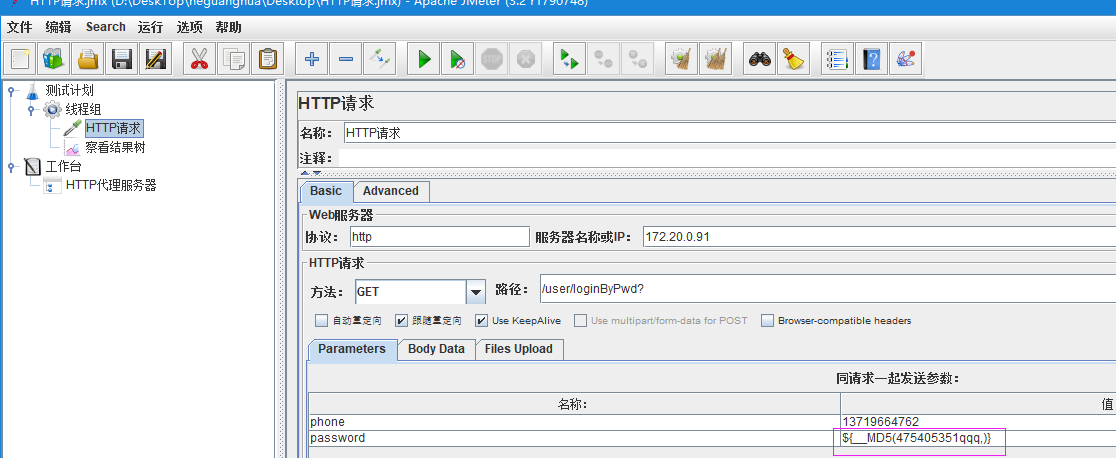This screenshot has height=458, width=1116.
Task: Open search with binoculars icon
Action: tap(759, 58)
